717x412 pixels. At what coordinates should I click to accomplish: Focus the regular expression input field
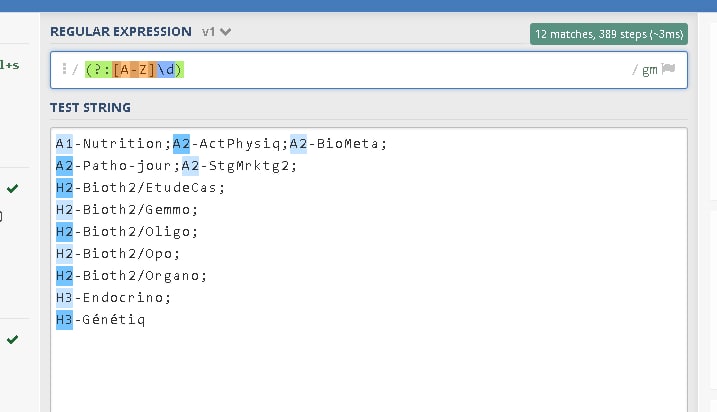[x=369, y=70]
